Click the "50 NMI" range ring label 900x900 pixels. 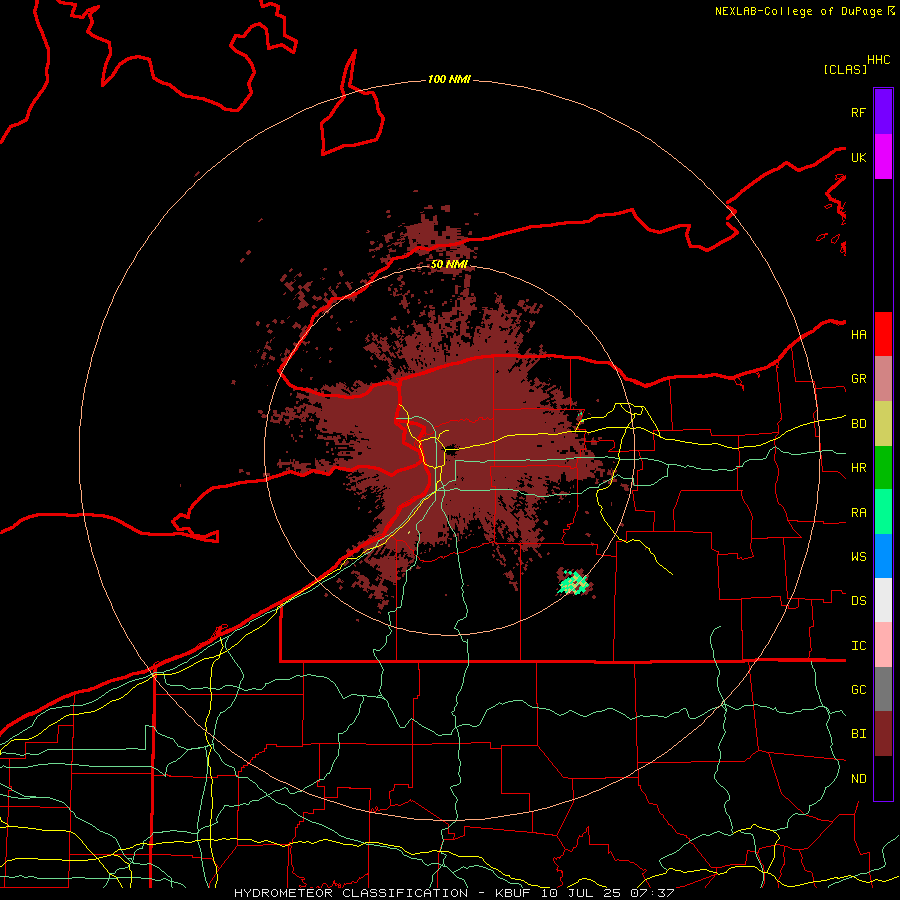coord(449,264)
